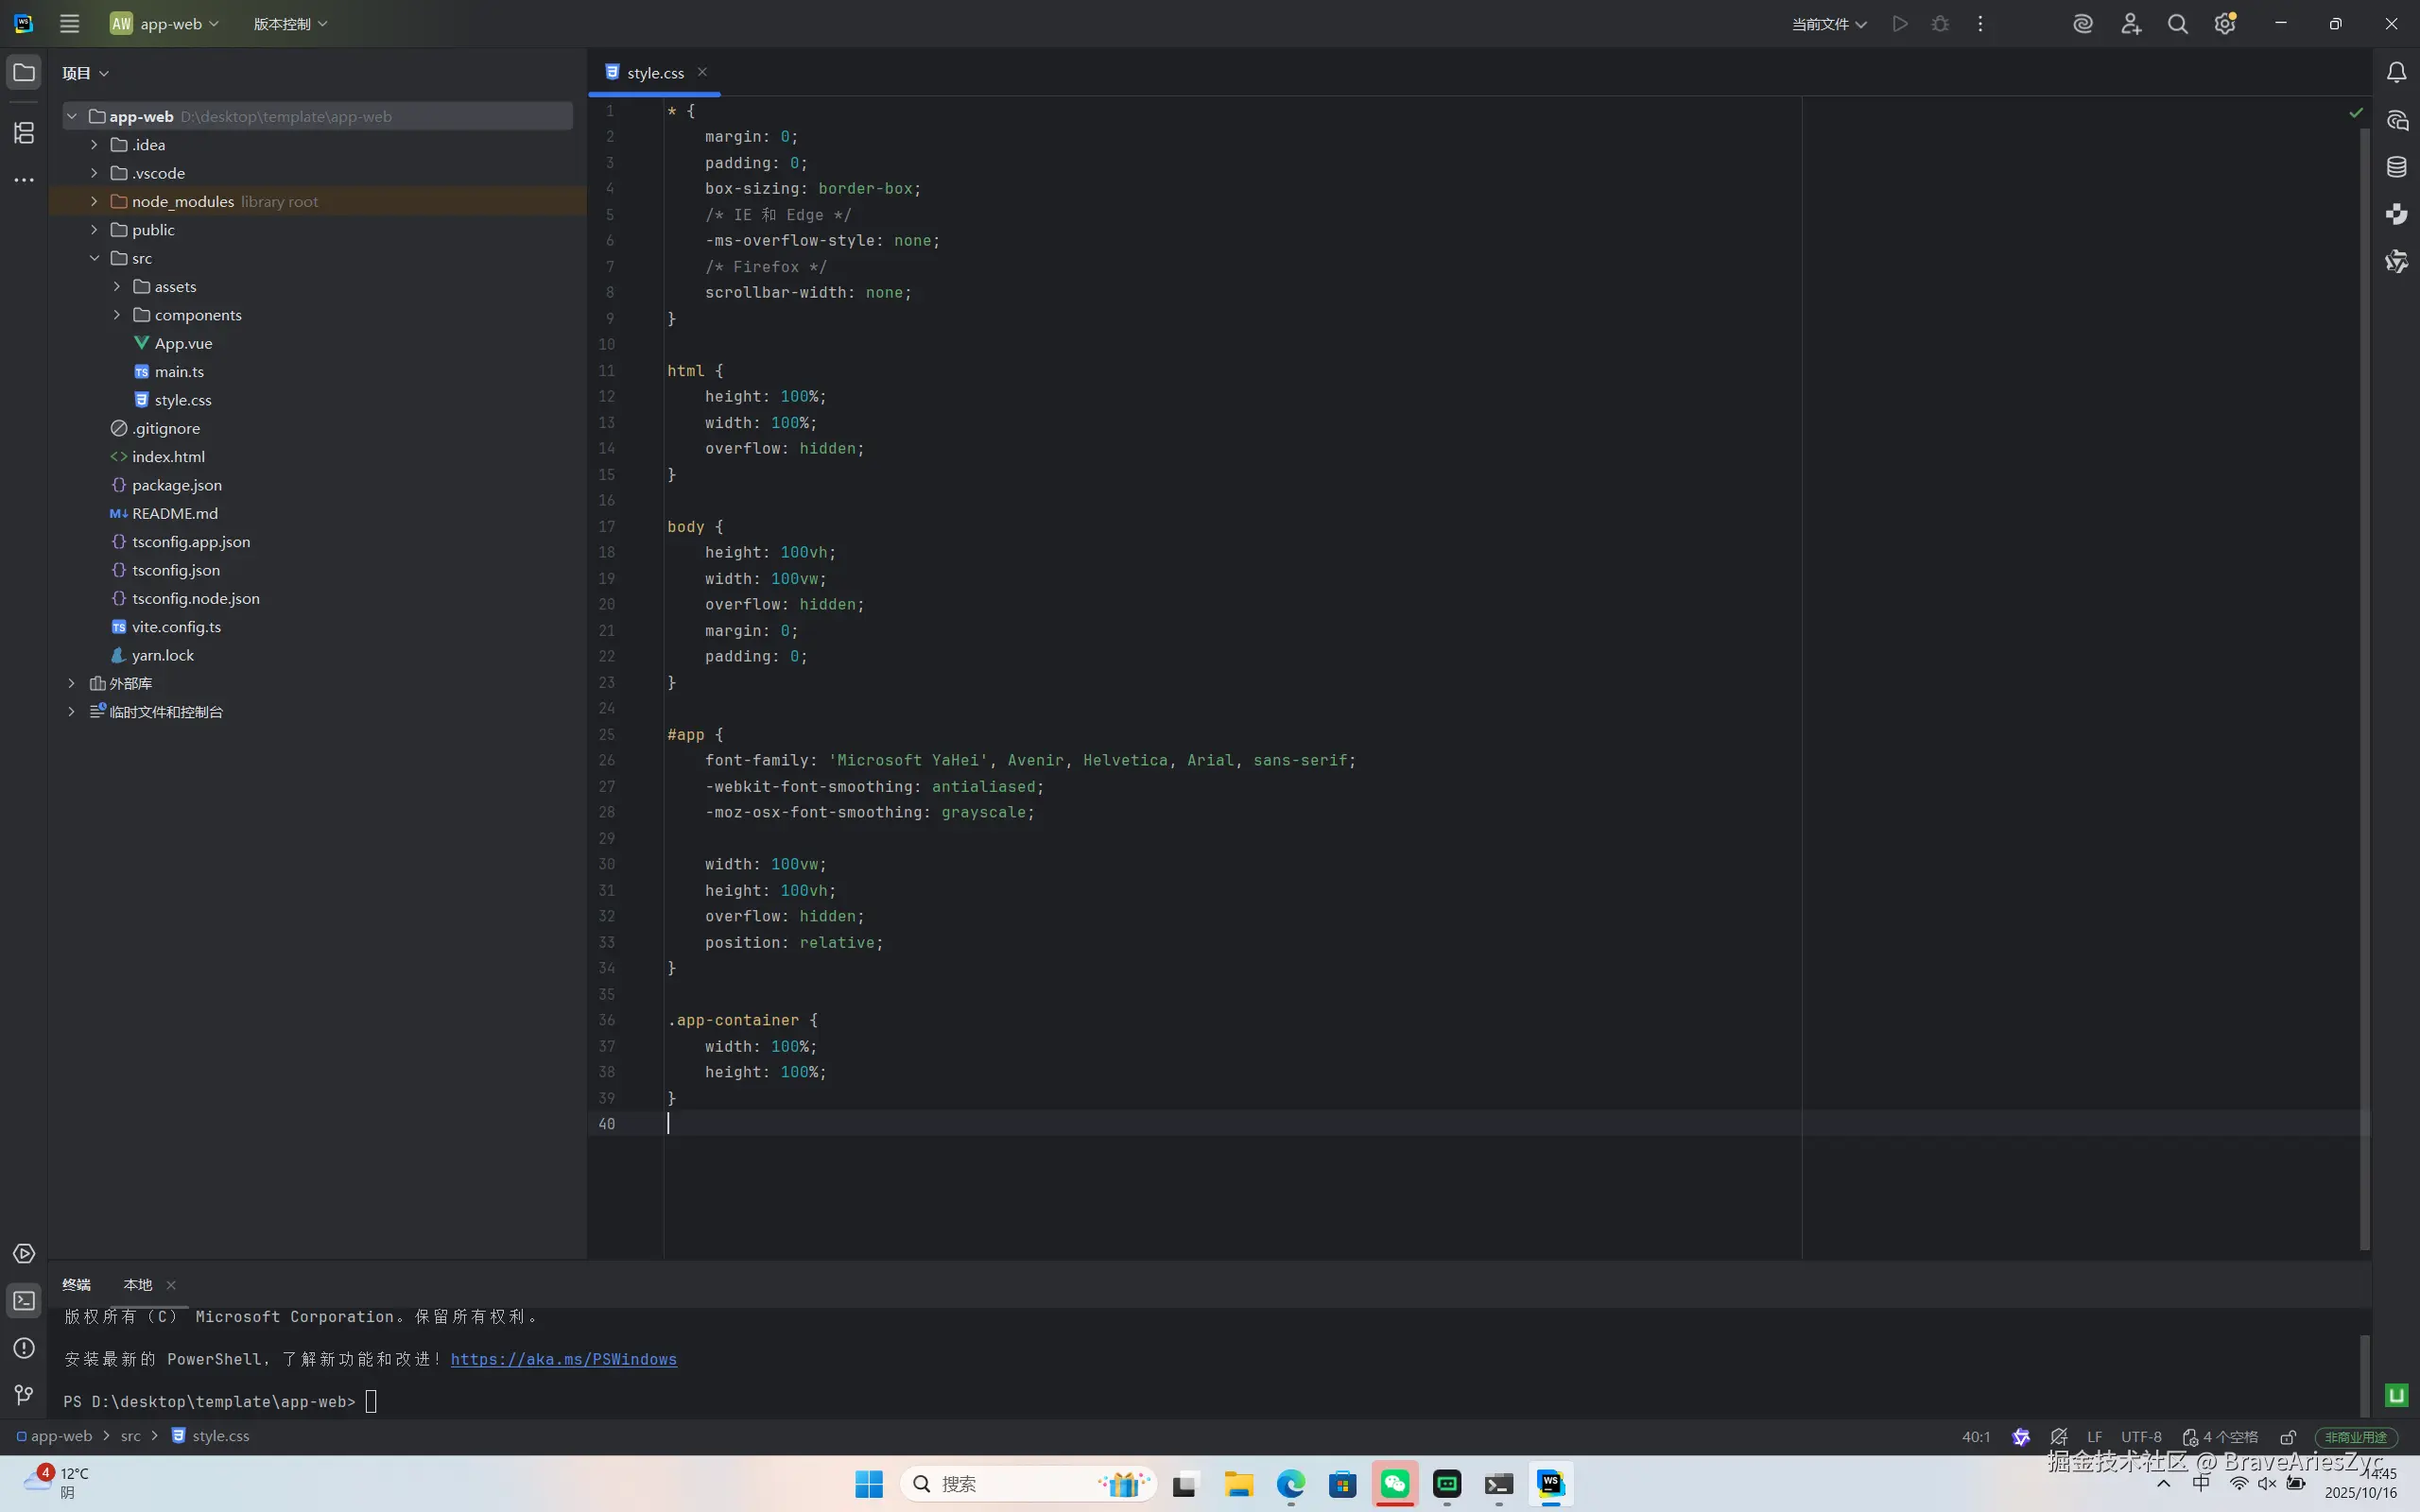The height and width of the screenshot is (1512, 2420).
Task: Open the aka.ms/PSWindows link
Action: pyautogui.click(x=563, y=1359)
